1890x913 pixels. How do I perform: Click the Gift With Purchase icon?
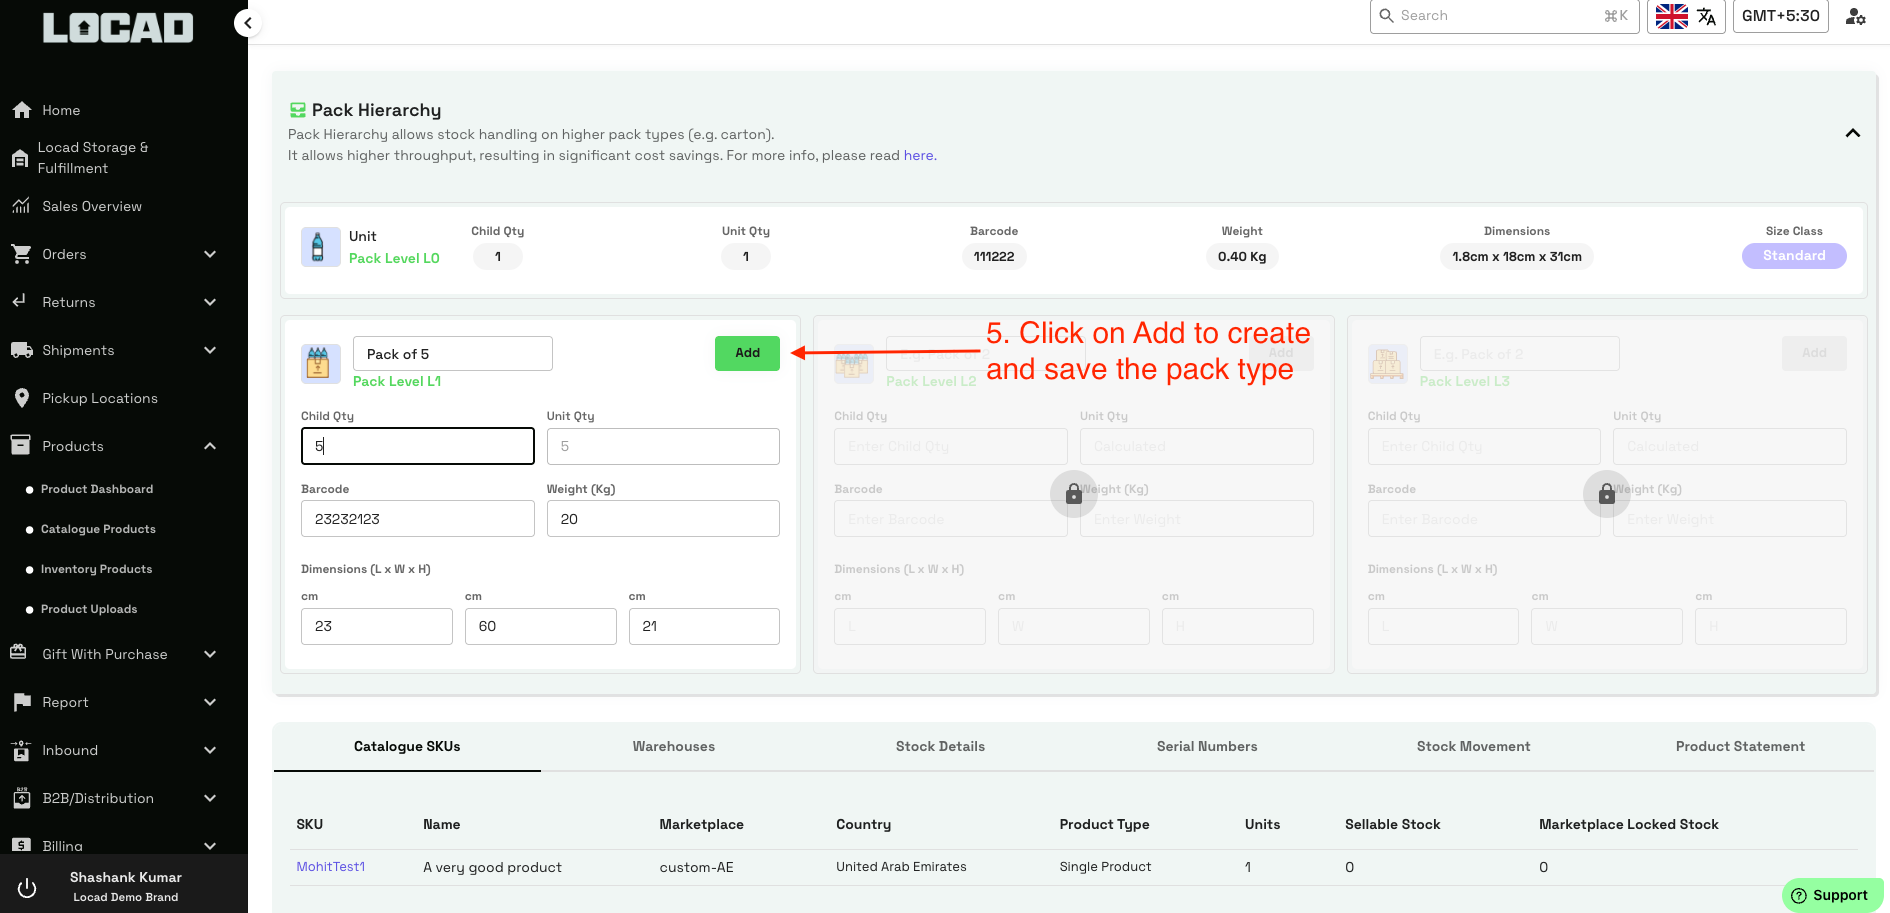(19, 653)
